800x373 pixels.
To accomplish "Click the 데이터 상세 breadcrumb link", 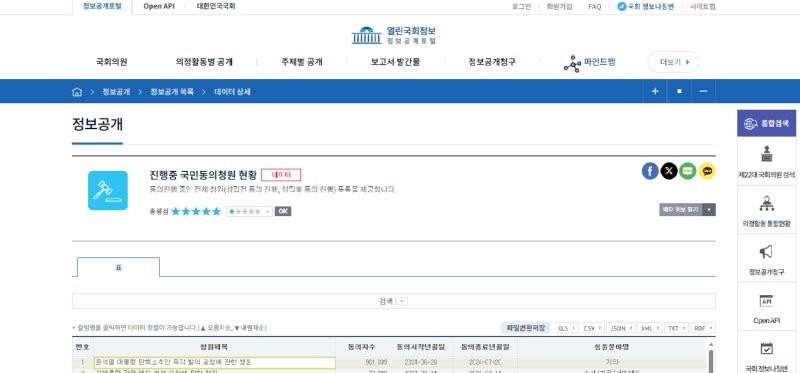I will [232, 92].
